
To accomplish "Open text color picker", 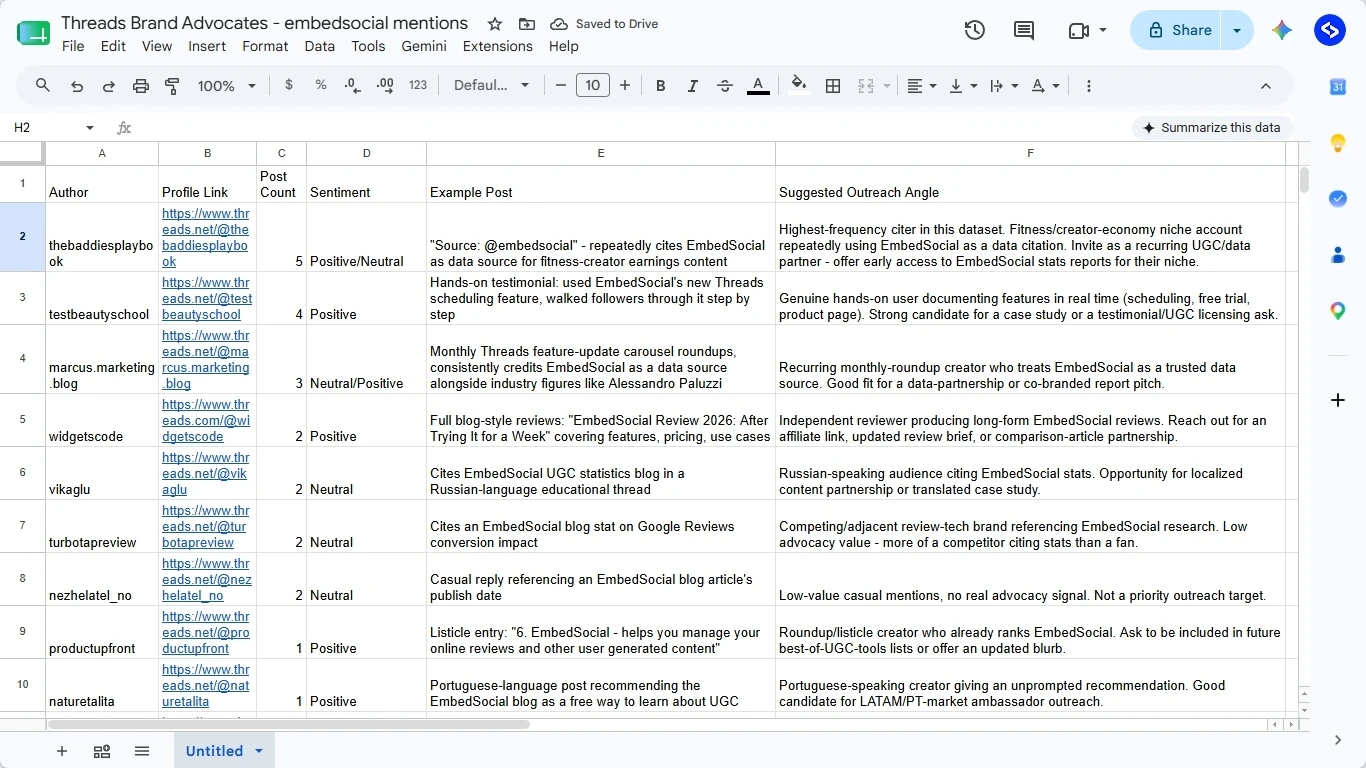I will (x=758, y=86).
